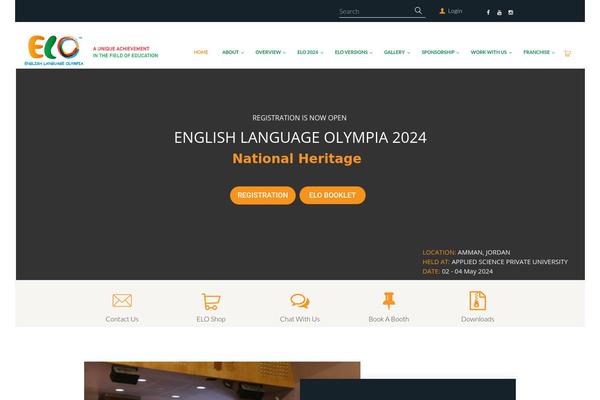Open the Chat With Us link label
The image size is (600, 400).
[x=300, y=319]
